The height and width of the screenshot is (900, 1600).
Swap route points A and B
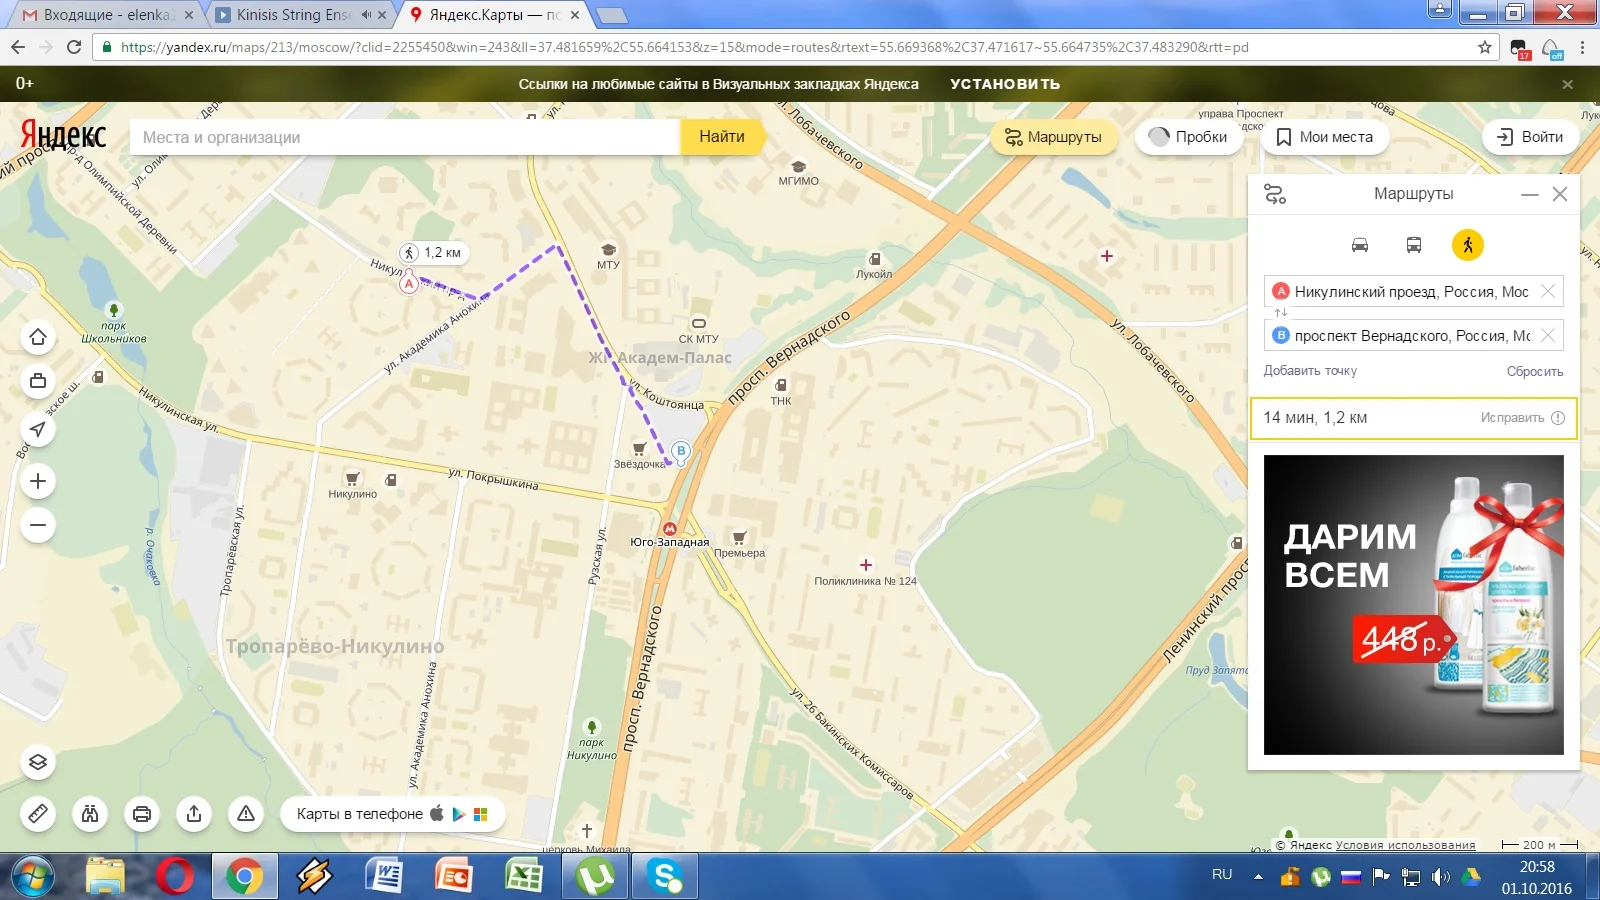[1281, 313]
